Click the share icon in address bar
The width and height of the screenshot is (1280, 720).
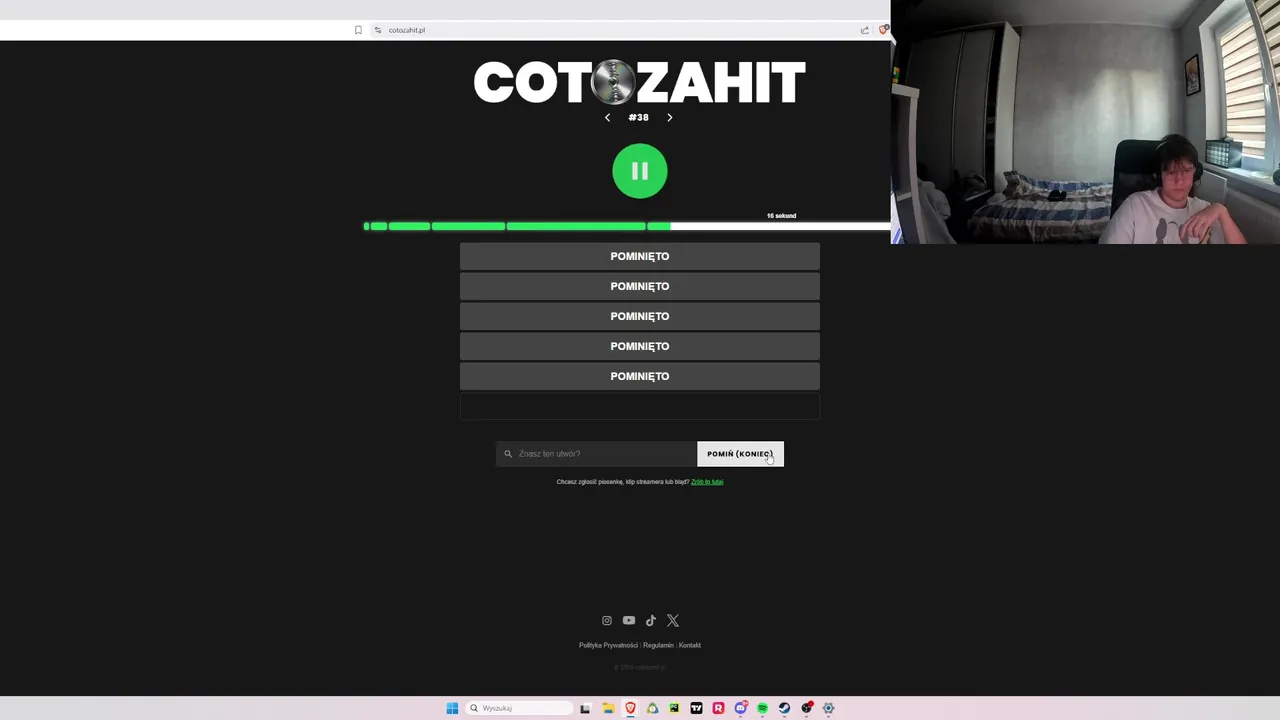click(864, 30)
